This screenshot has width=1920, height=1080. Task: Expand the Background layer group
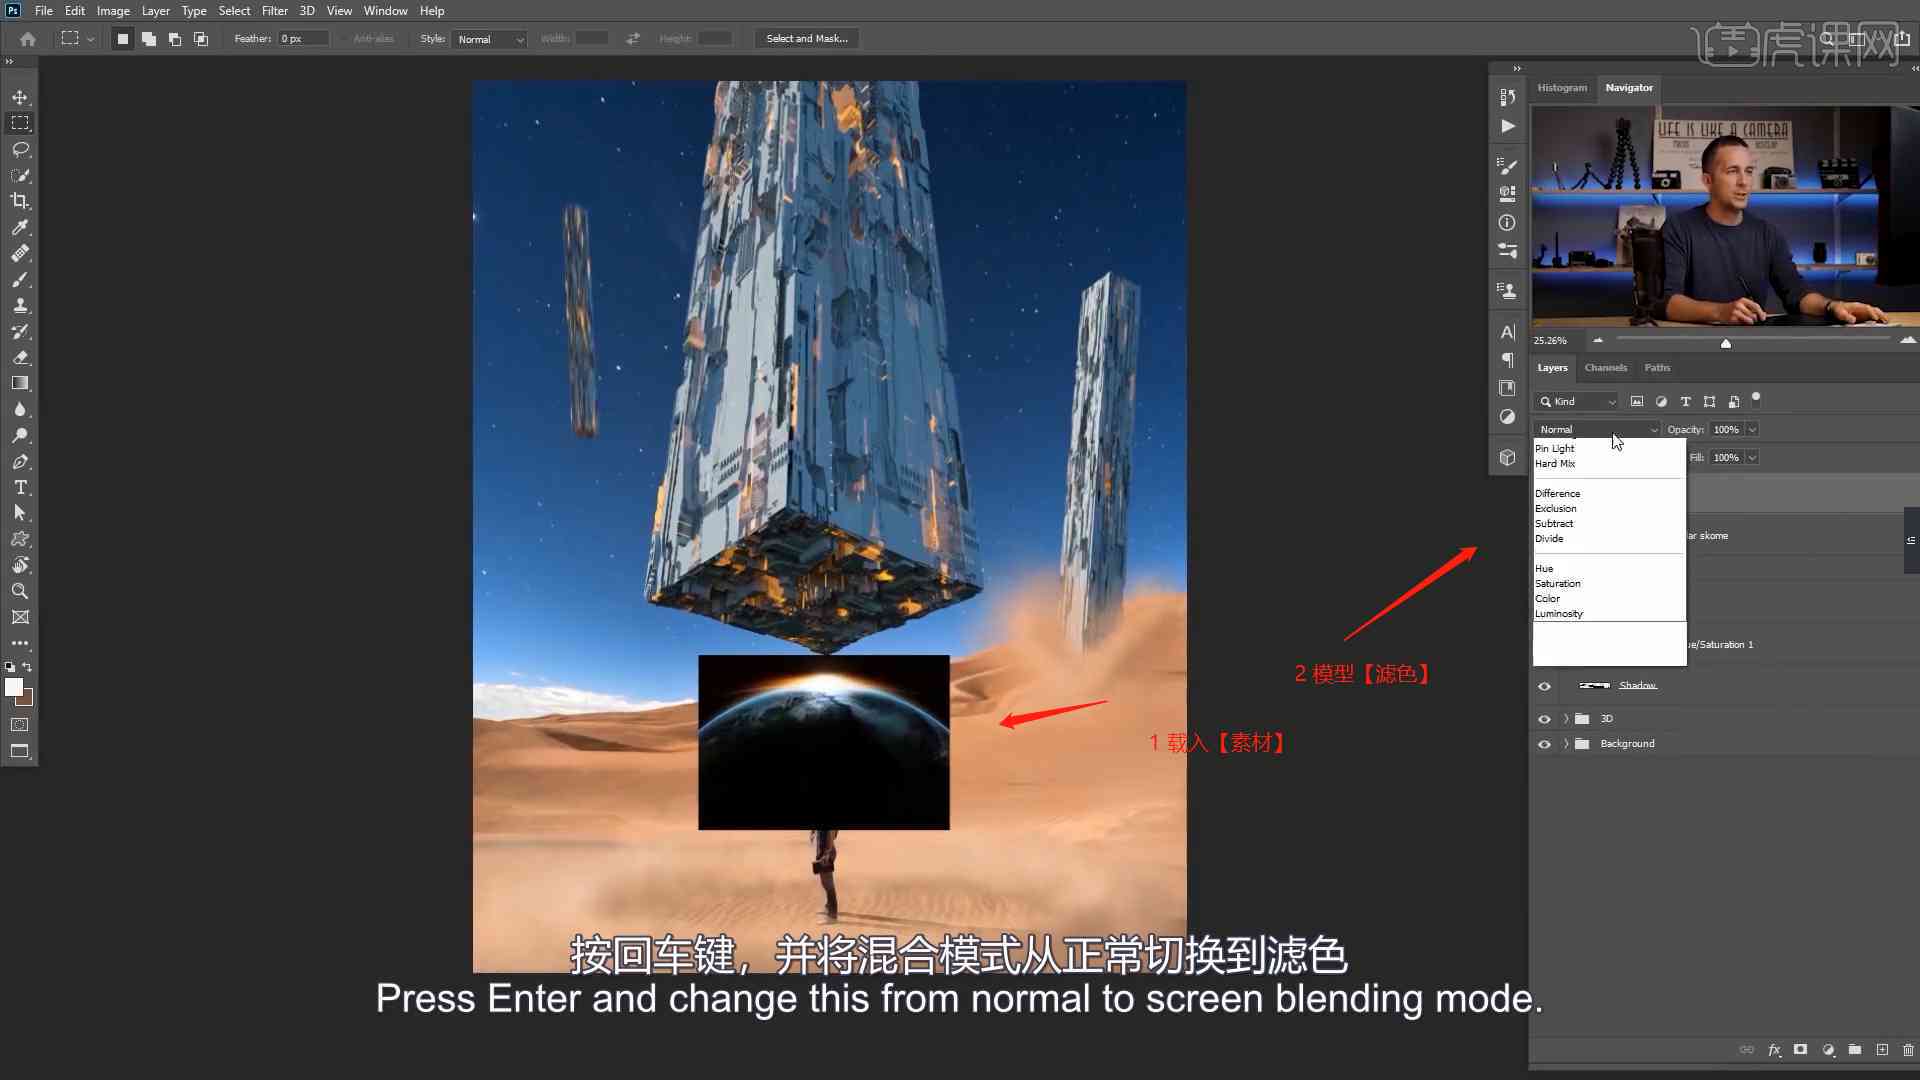point(1566,744)
